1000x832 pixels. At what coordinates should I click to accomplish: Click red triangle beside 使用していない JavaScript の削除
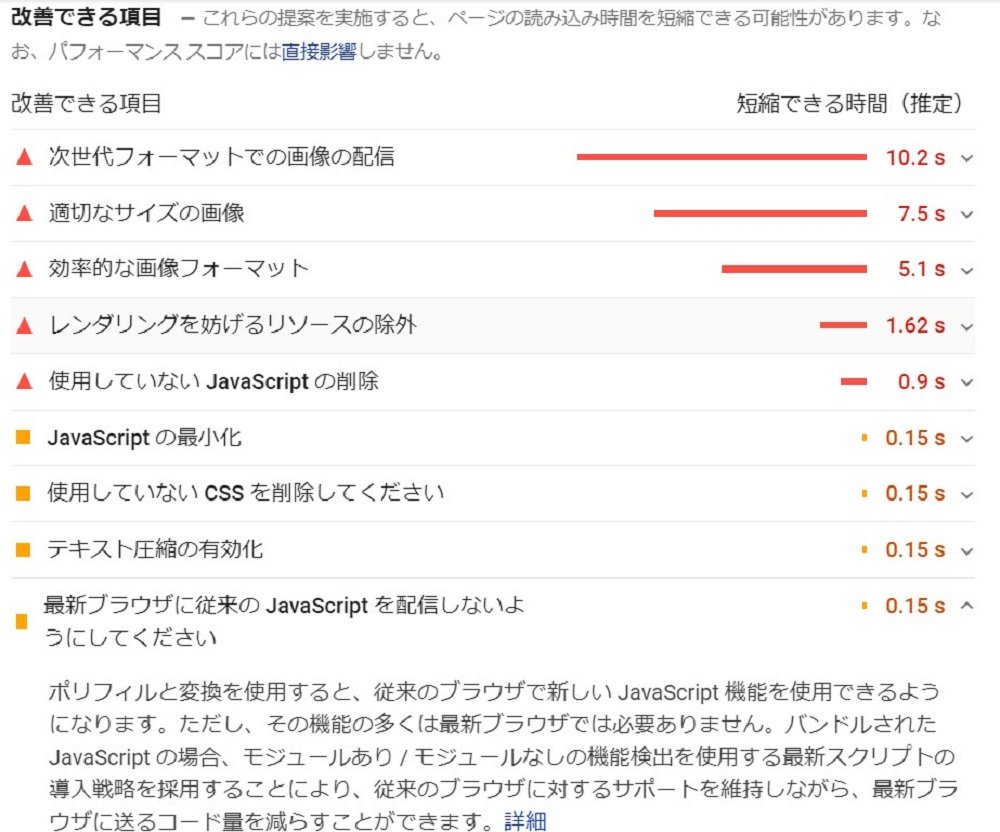24,381
